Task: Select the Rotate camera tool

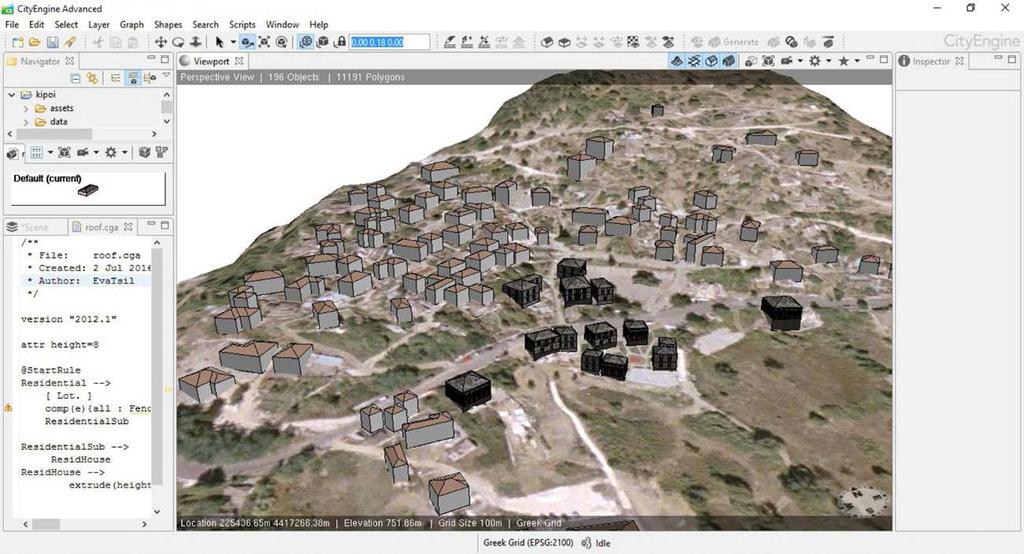Action: click(x=178, y=42)
